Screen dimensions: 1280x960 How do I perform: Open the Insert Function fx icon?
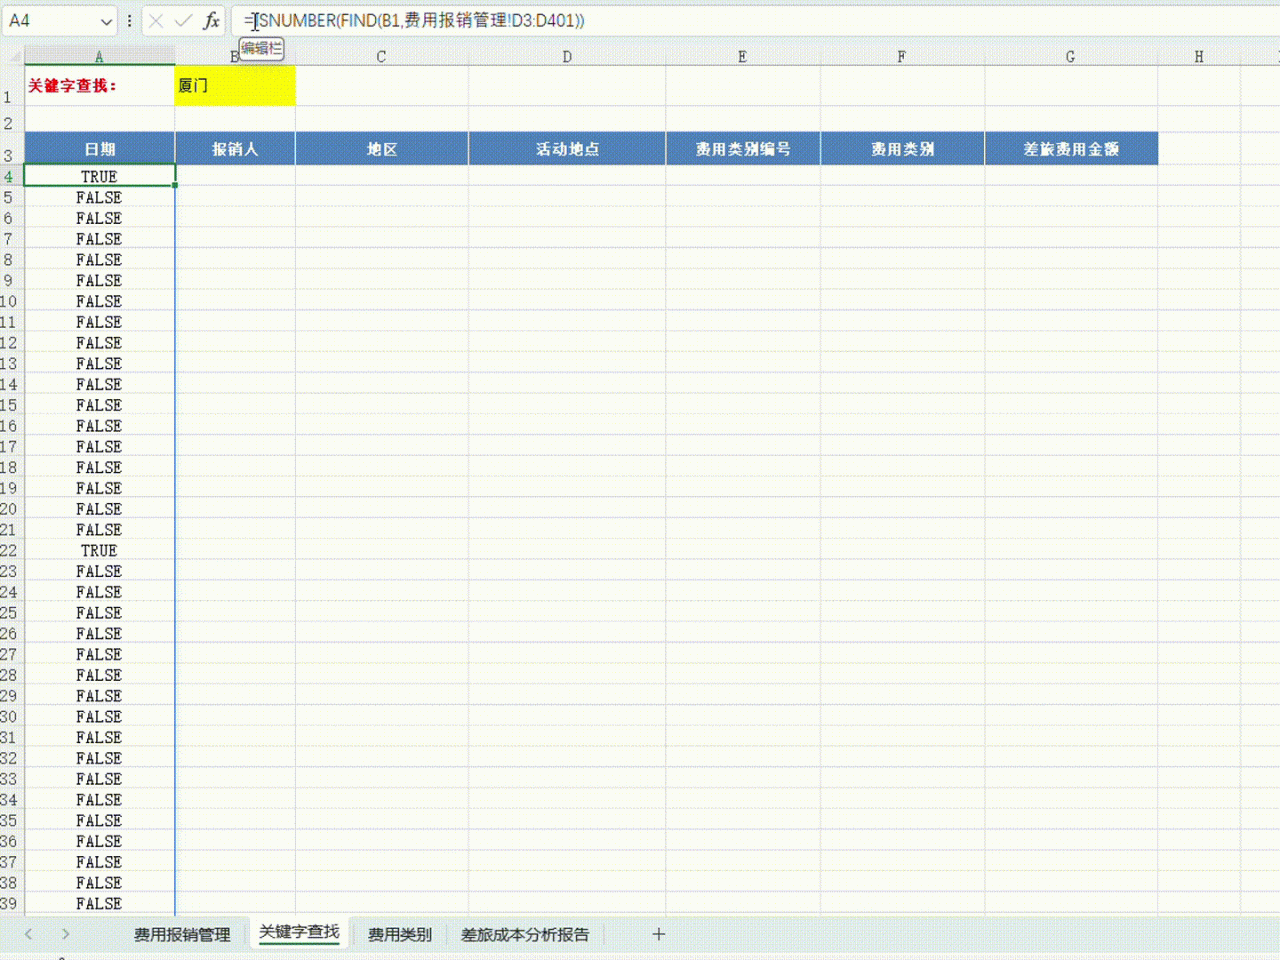[211, 20]
